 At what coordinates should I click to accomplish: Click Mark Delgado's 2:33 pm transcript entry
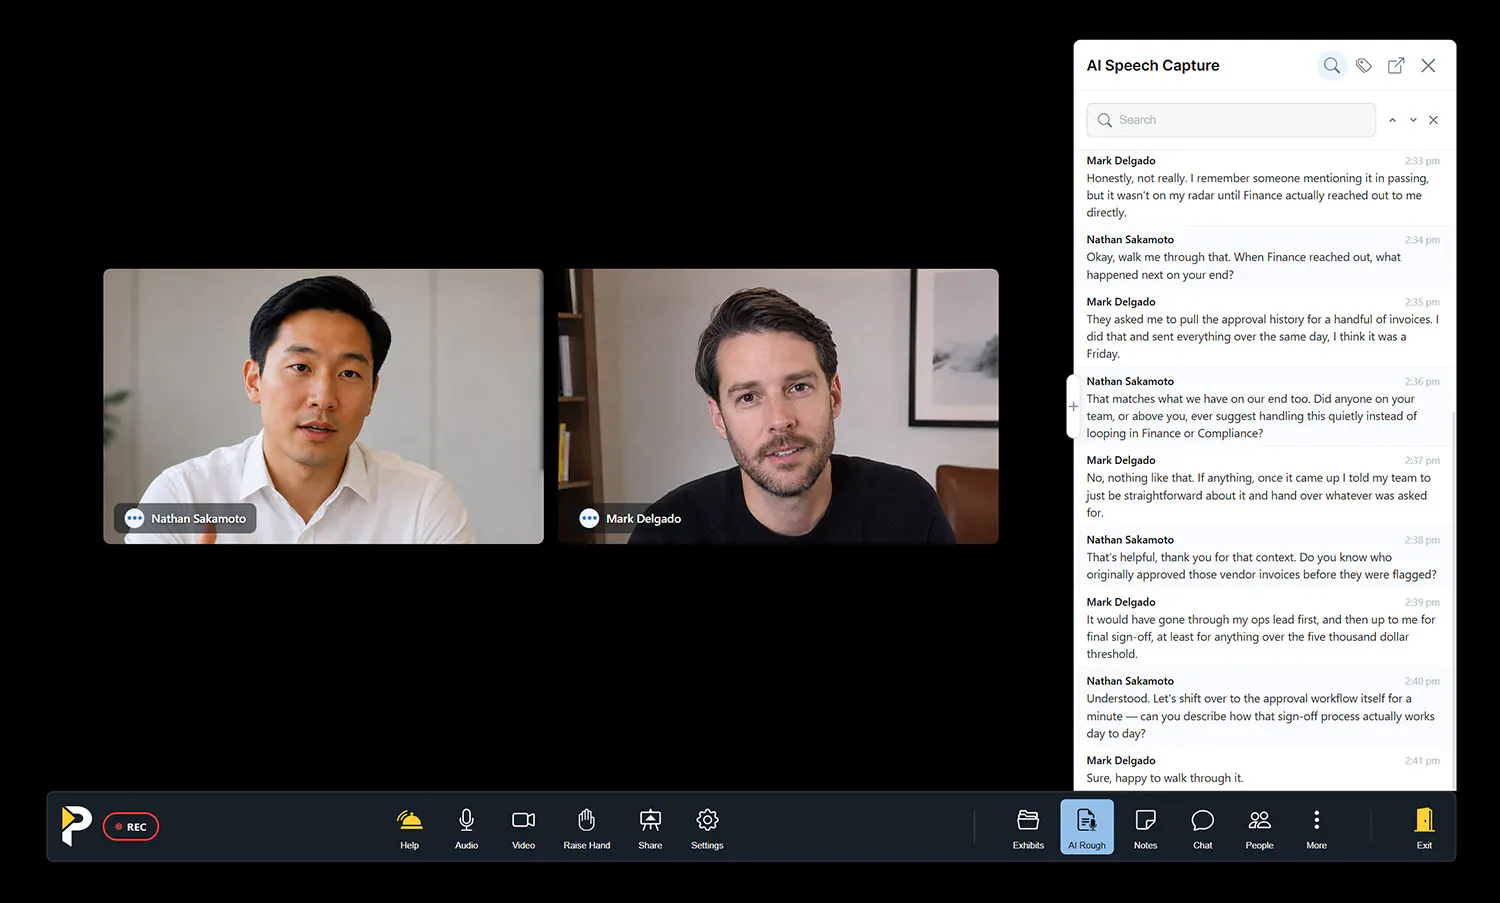tap(1263, 187)
